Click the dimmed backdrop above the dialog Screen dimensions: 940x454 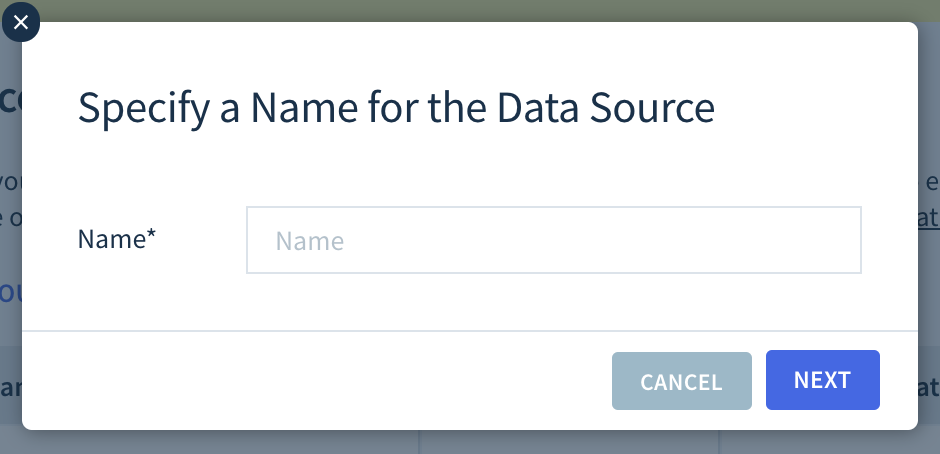point(480,10)
